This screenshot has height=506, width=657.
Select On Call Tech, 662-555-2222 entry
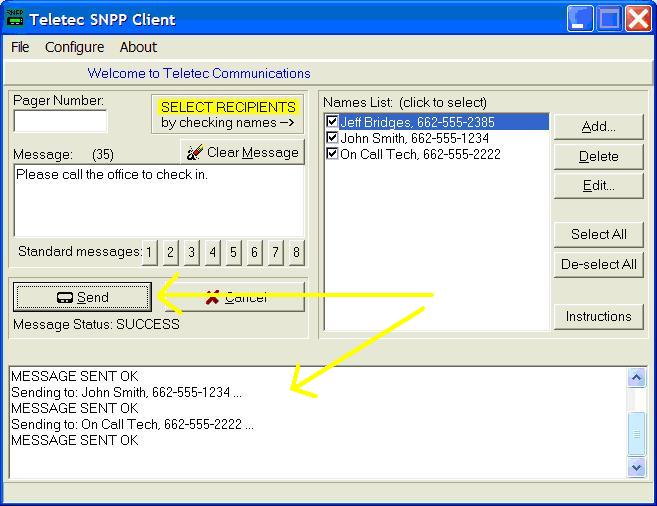coord(437,154)
